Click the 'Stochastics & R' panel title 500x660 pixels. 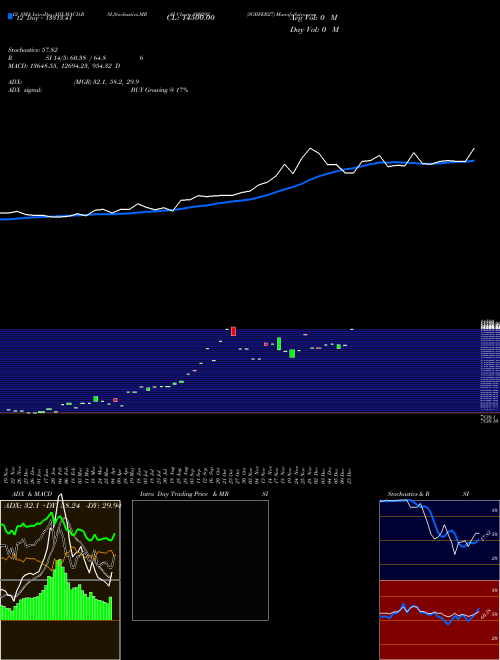(x=408, y=494)
